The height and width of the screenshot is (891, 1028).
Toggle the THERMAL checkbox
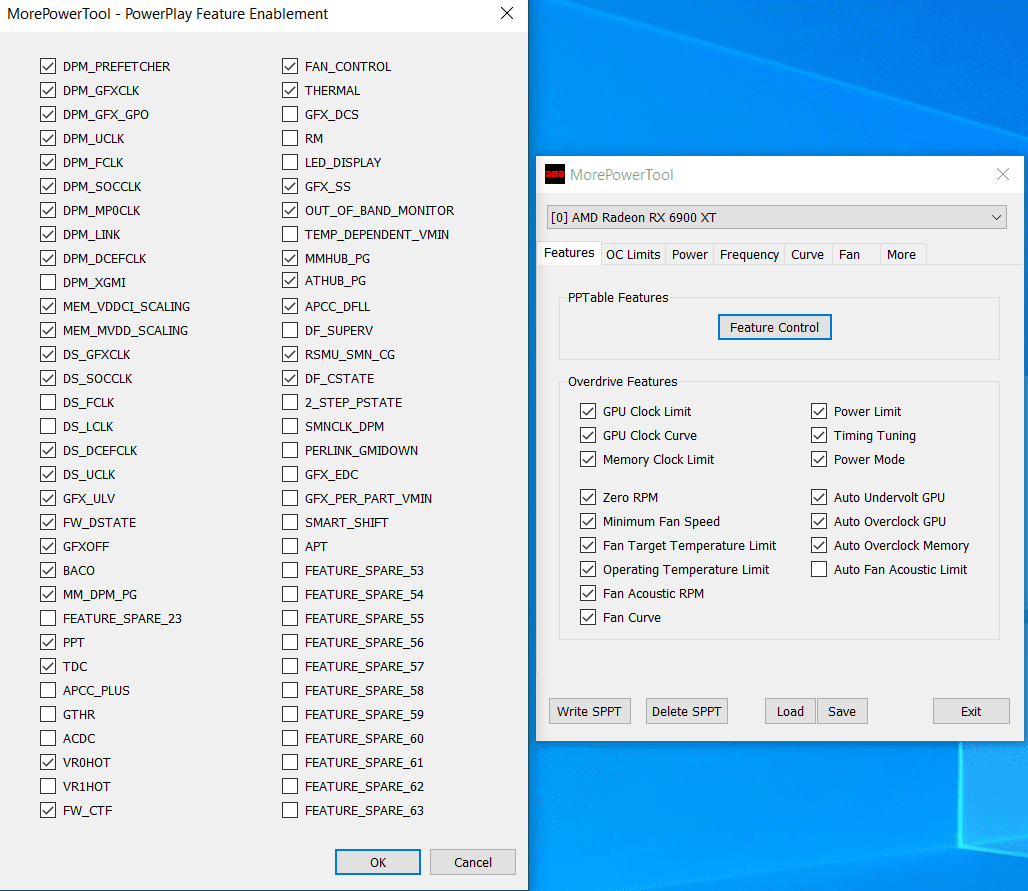coord(290,90)
